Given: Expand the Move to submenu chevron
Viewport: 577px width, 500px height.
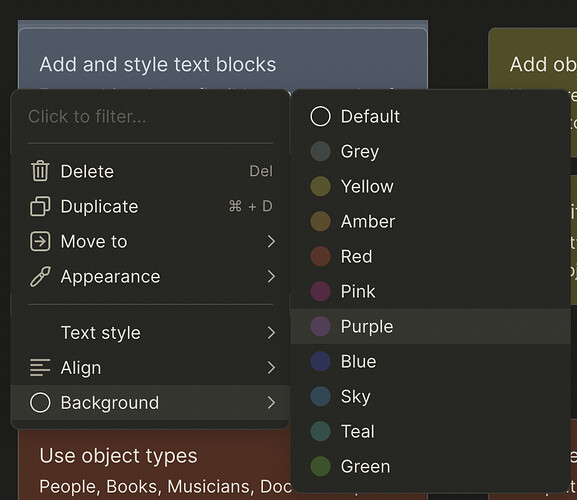Looking at the screenshot, I should (271, 241).
